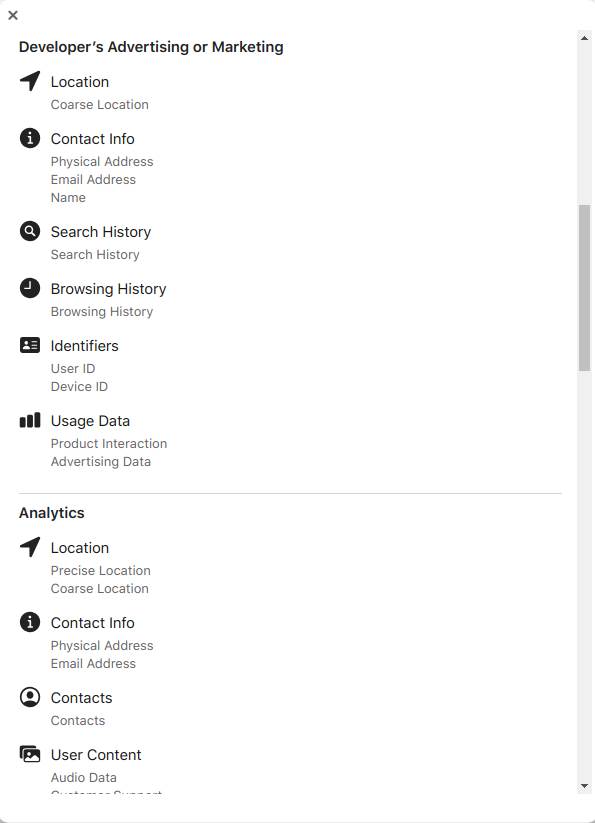Screen dimensions: 595x823
Task: Click the vertical scrollbar thumb
Action: (x=585, y=285)
